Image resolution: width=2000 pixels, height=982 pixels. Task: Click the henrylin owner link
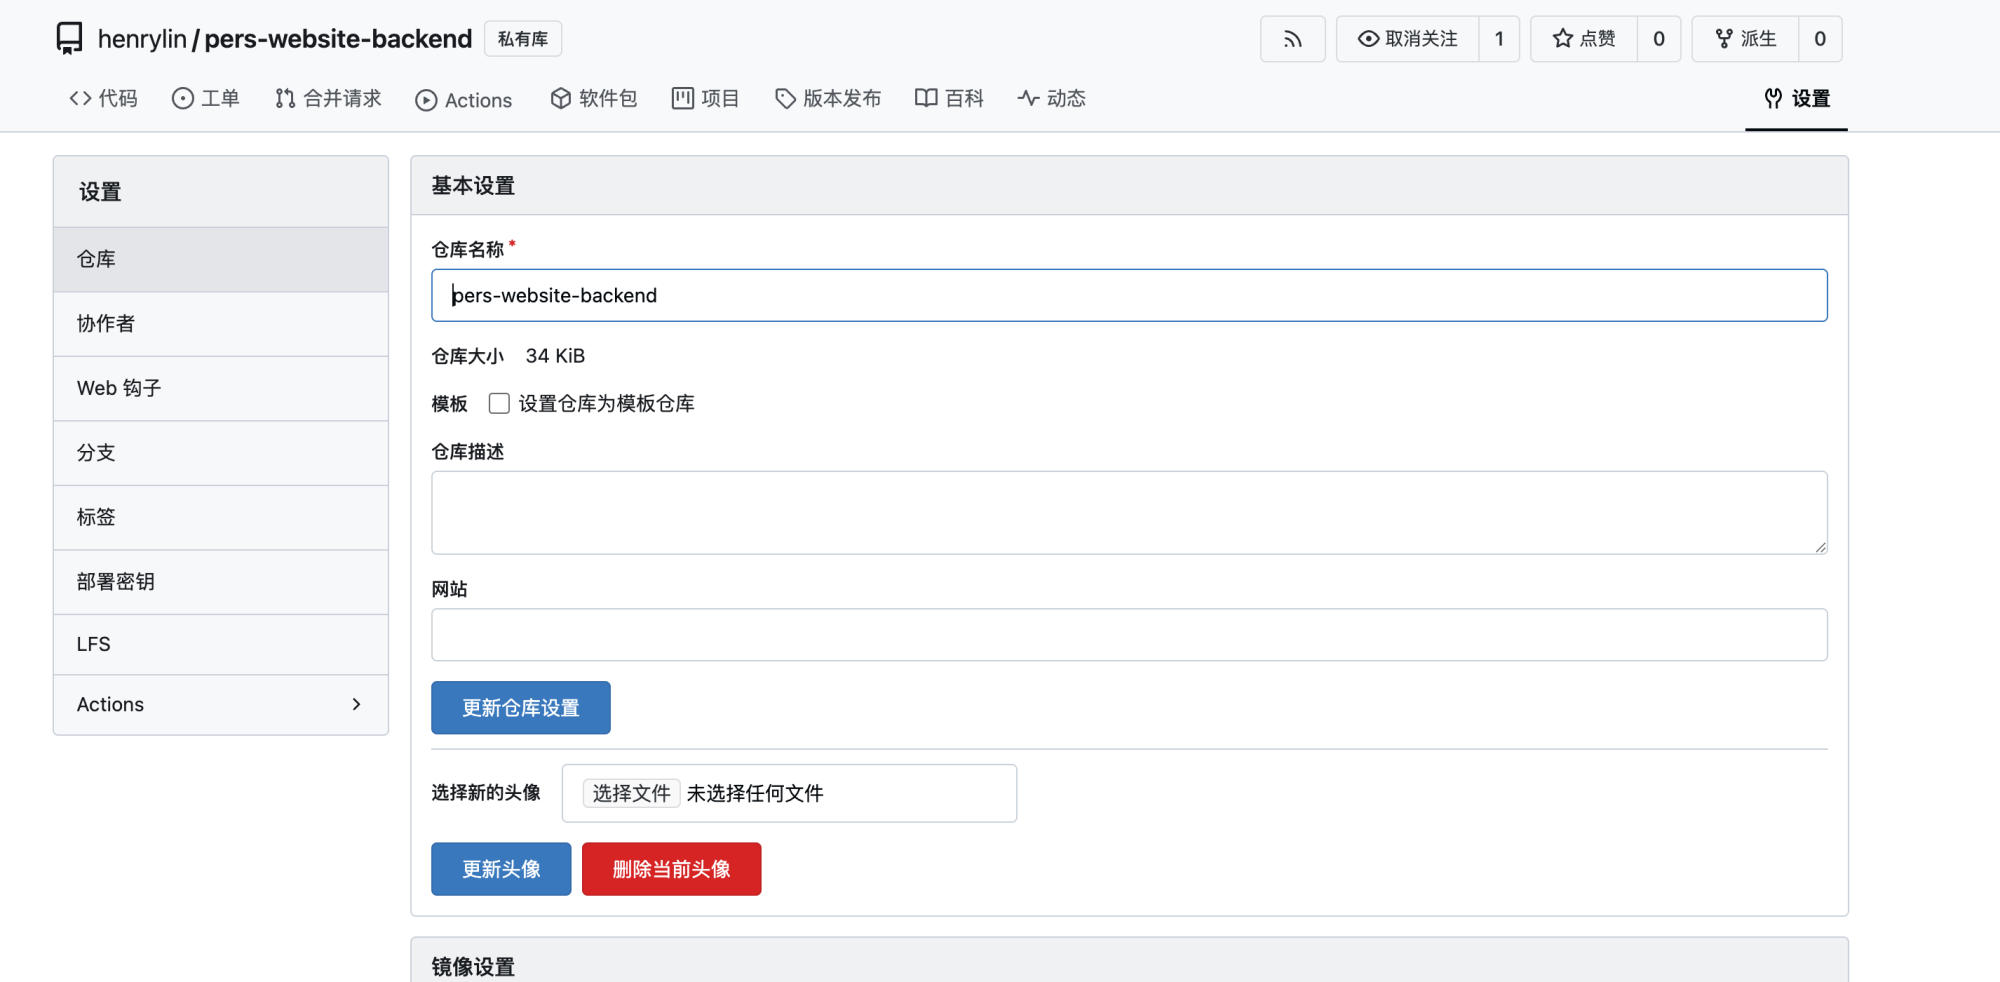coord(142,39)
